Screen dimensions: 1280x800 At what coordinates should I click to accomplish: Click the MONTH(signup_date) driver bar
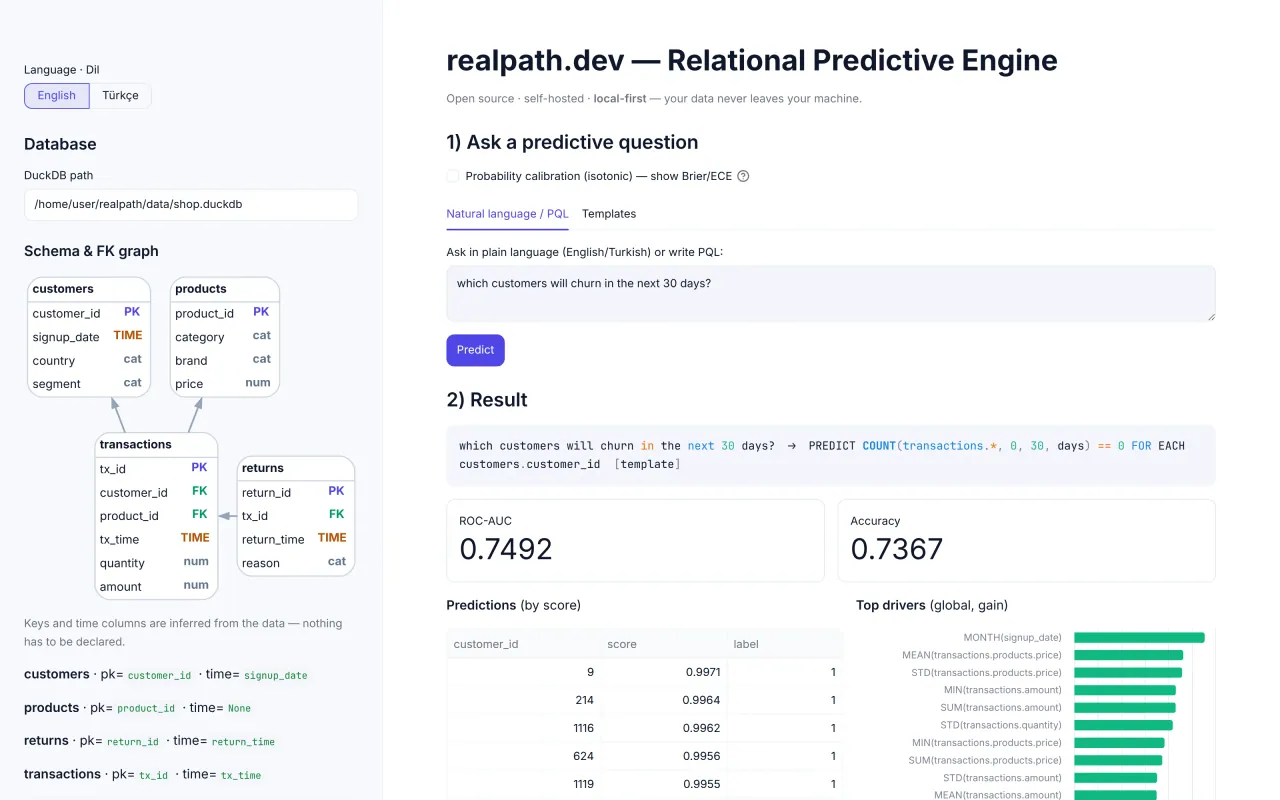click(x=1139, y=637)
